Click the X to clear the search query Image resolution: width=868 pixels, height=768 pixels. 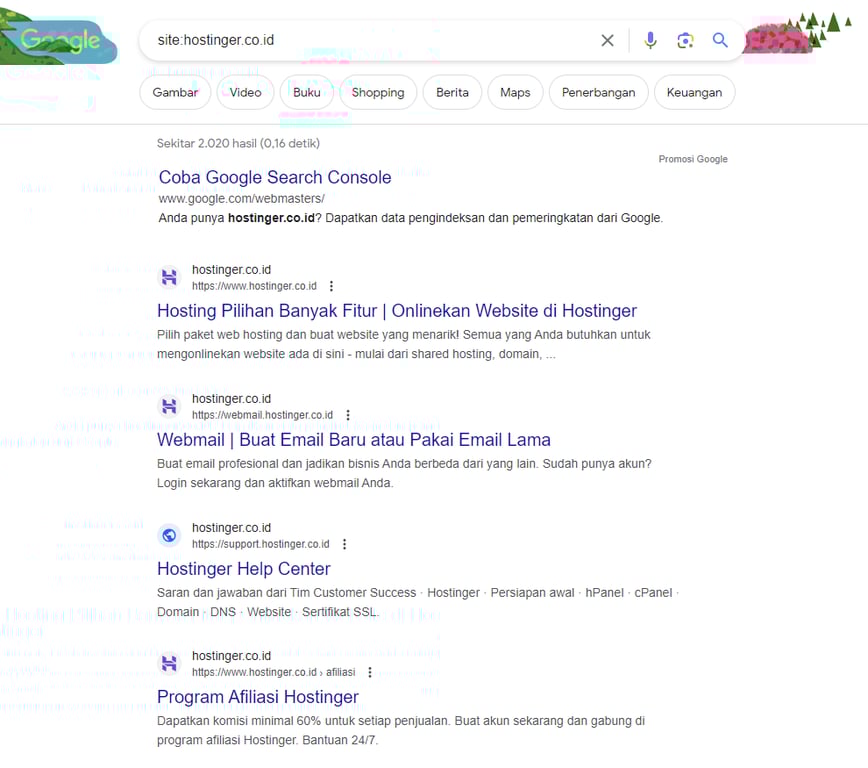(x=607, y=41)
